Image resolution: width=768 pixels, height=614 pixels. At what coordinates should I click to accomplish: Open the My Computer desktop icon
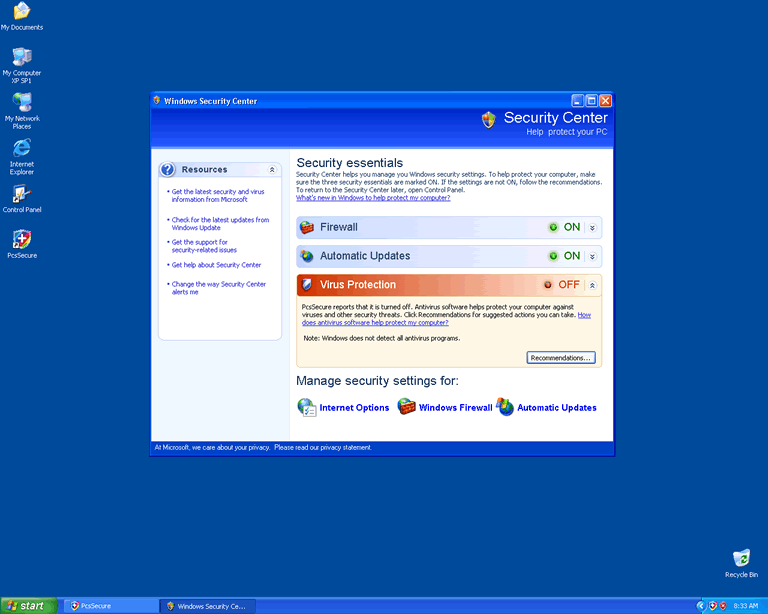coord(21,57)
